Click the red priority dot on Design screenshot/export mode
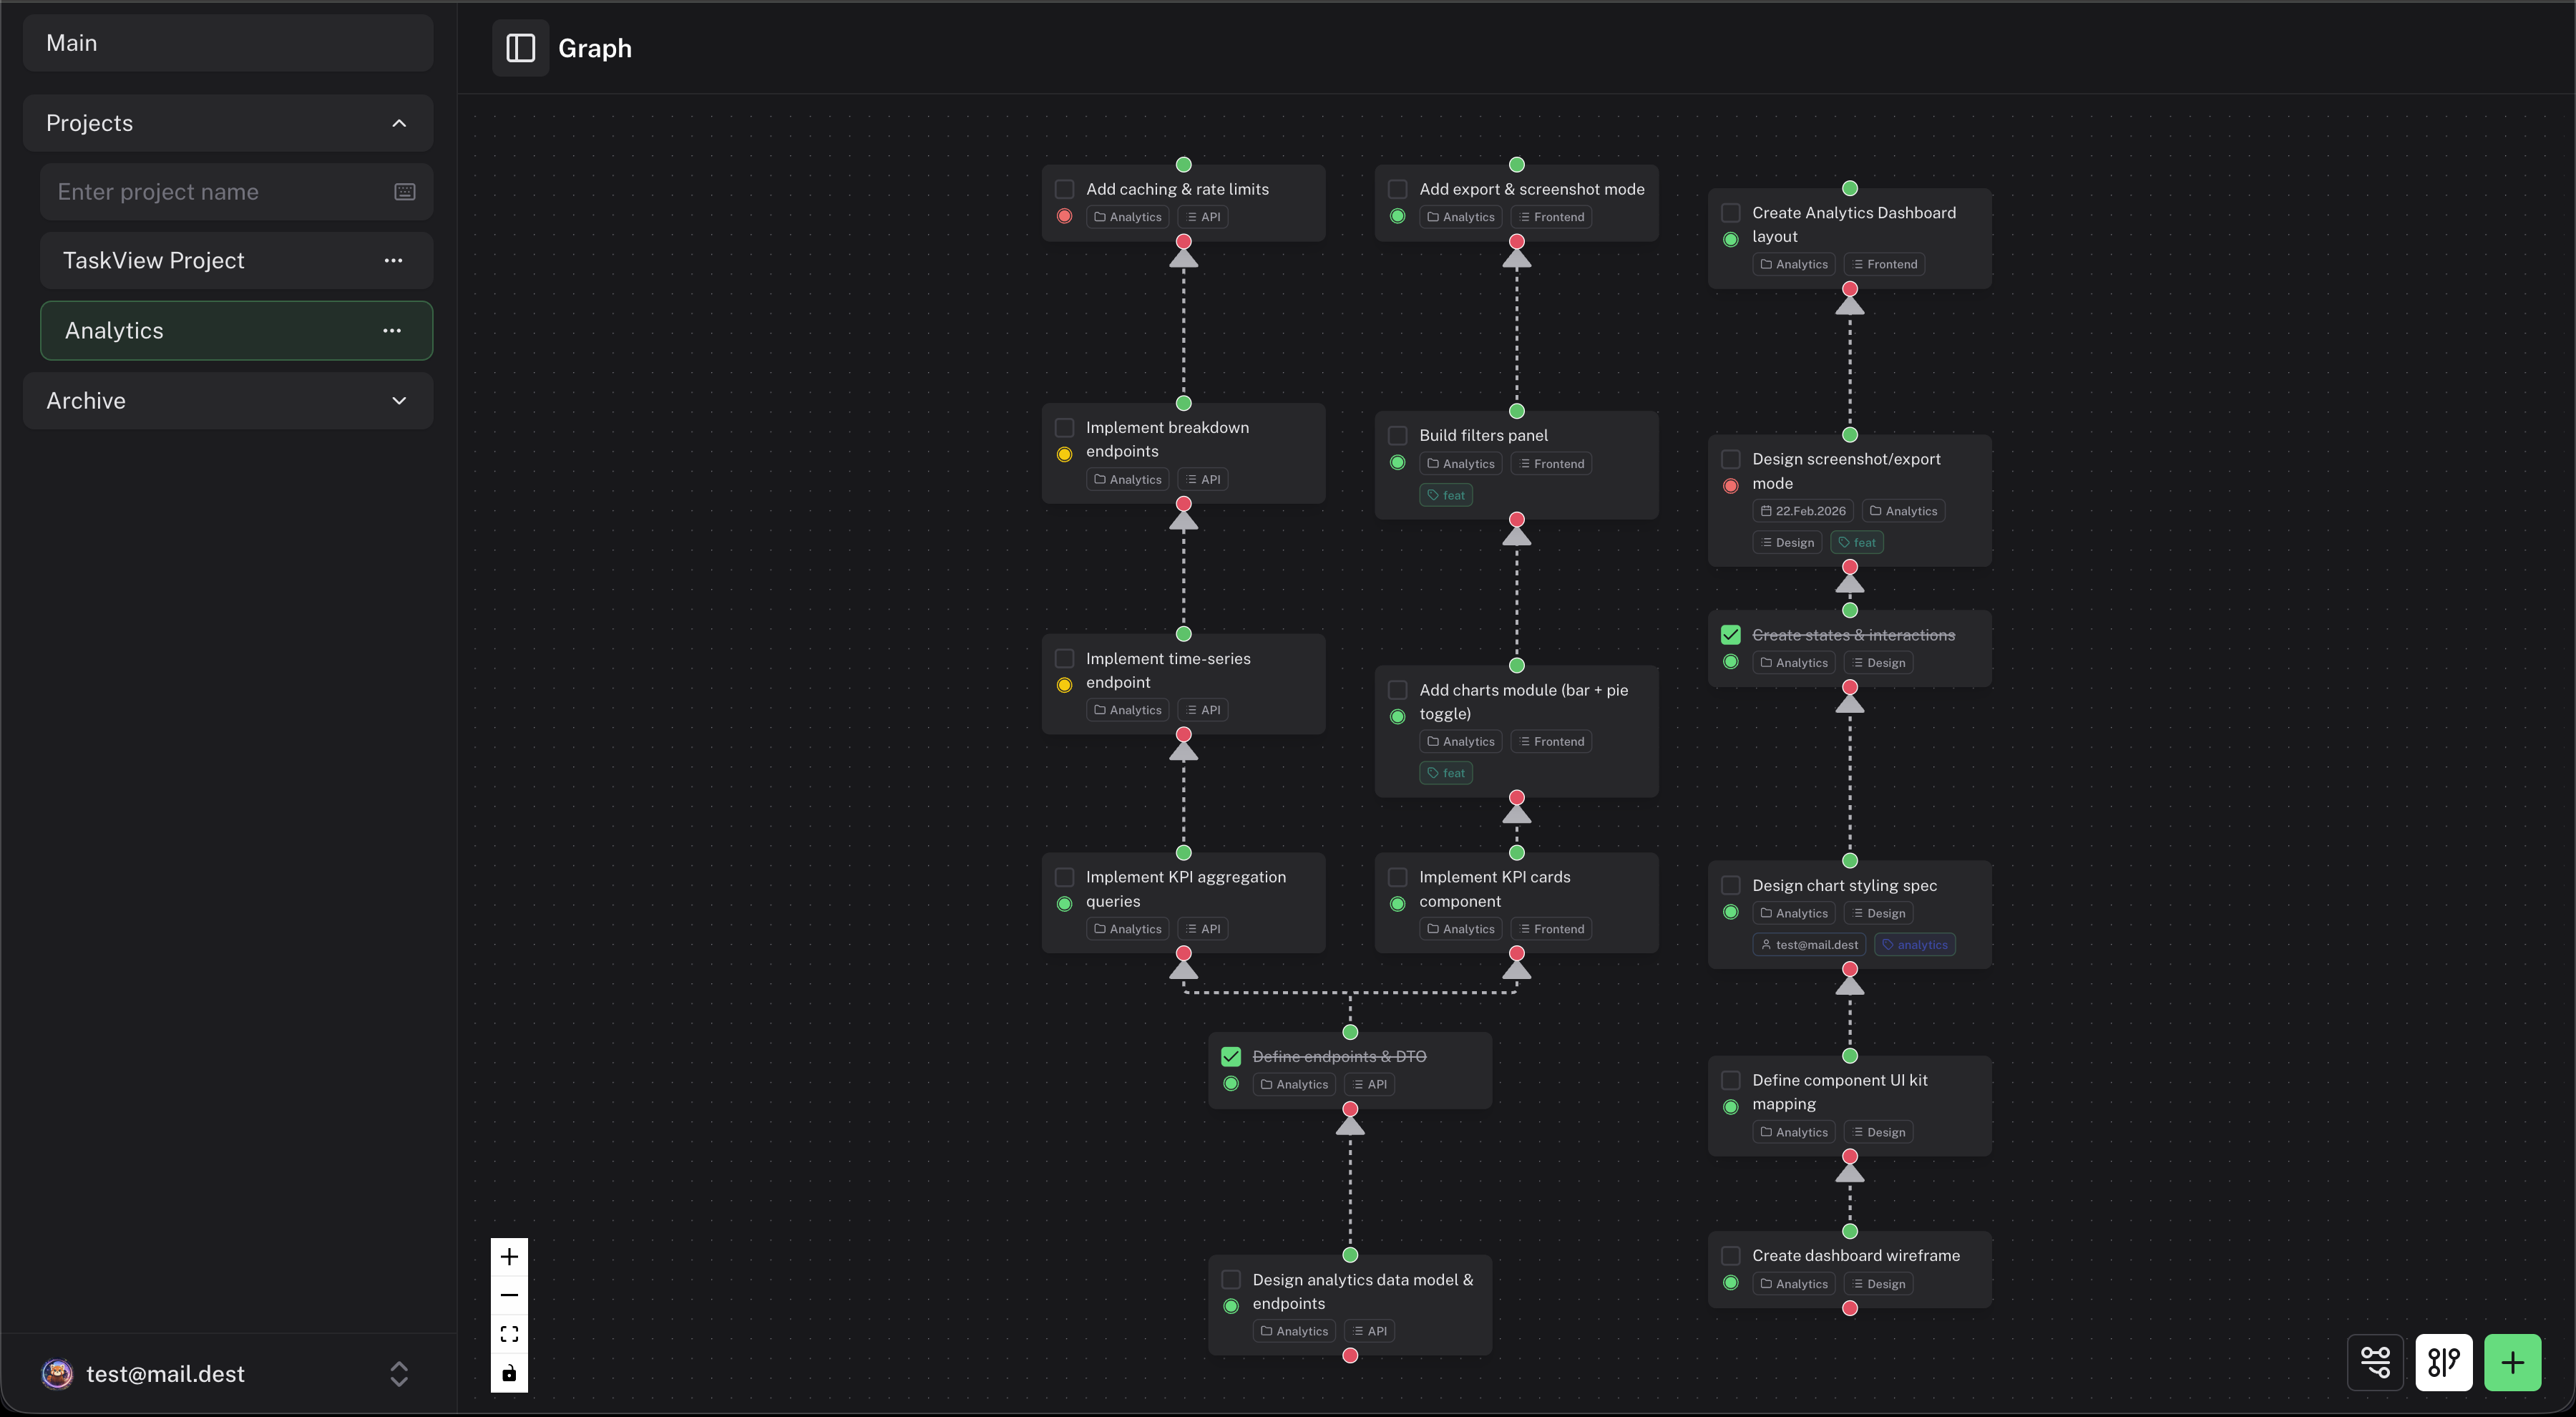2576x1417 pixels. (x=1730, y=486)
